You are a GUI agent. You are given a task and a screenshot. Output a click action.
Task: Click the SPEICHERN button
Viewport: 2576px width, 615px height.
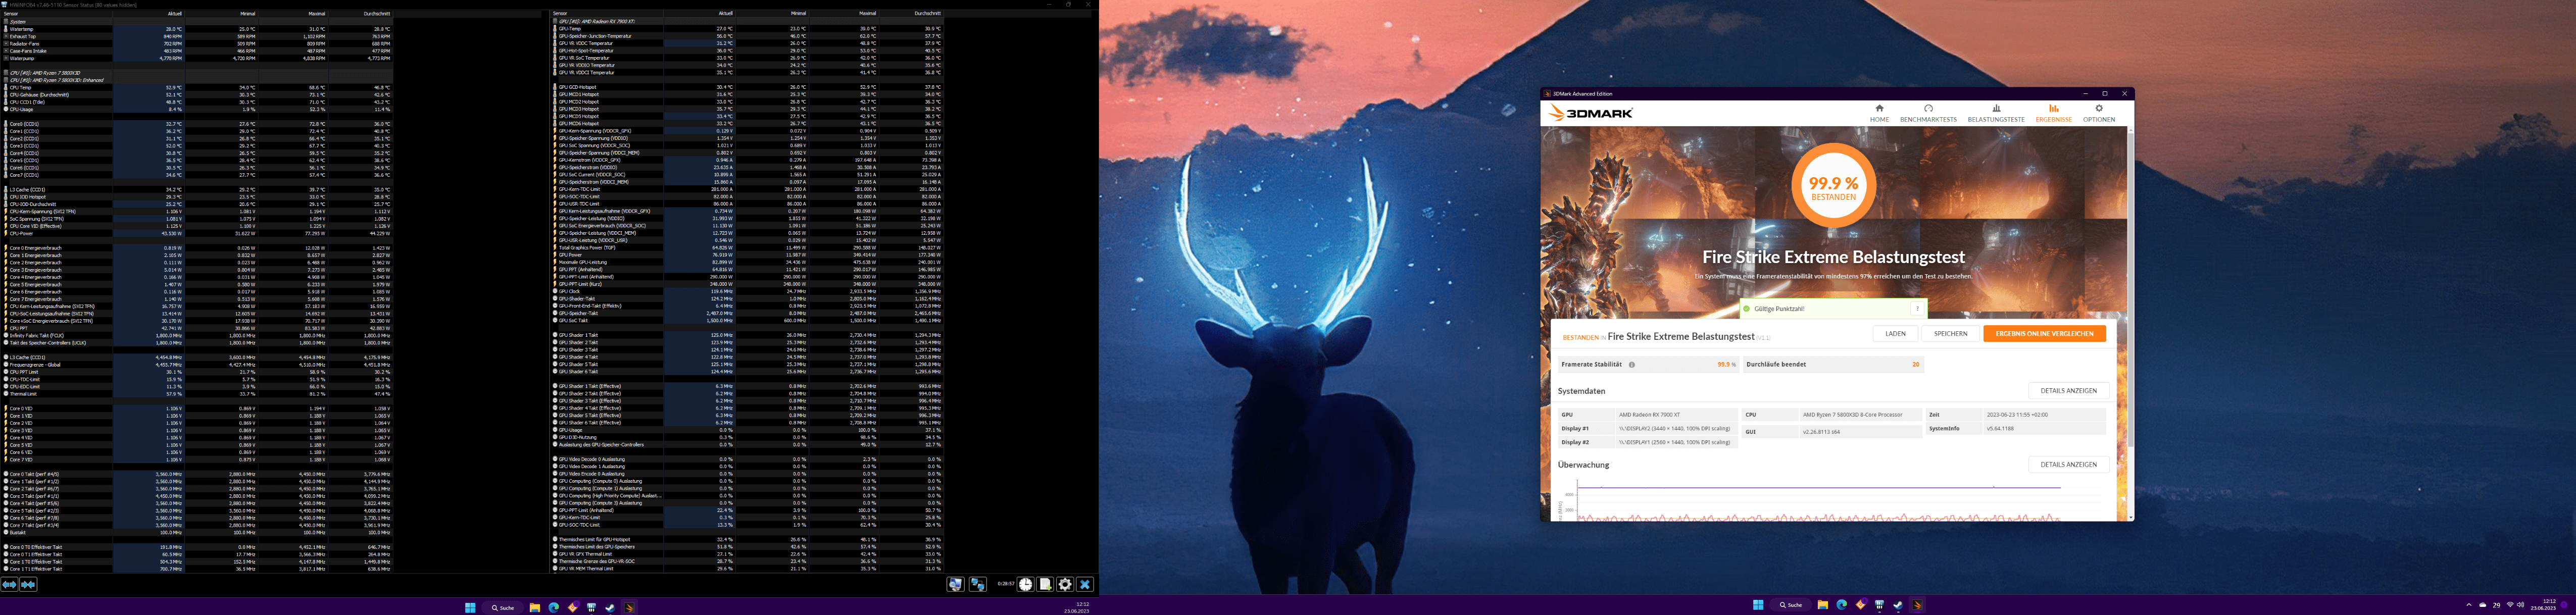1951,334
